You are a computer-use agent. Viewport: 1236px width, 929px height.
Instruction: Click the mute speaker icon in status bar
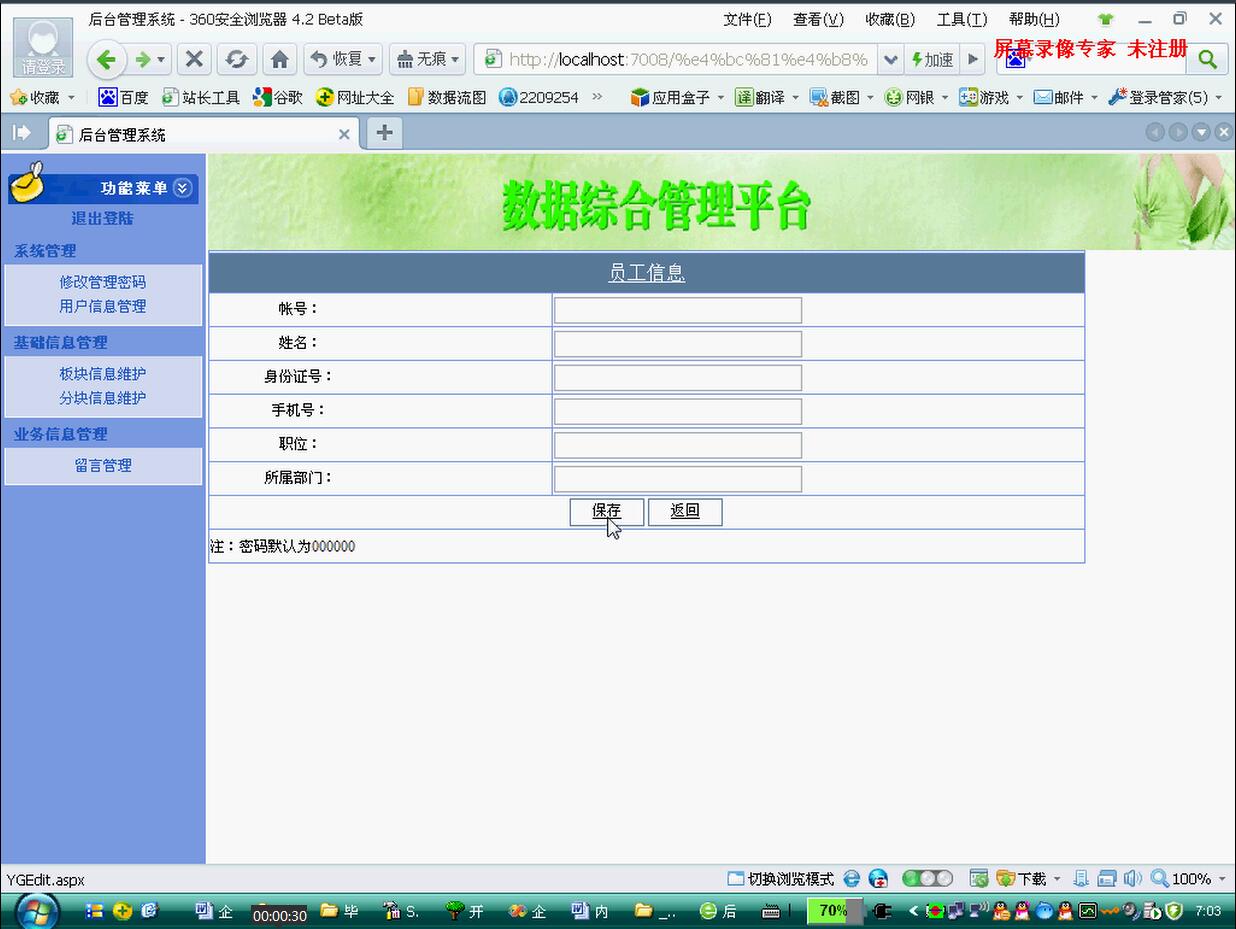[x=1132, y=879]
